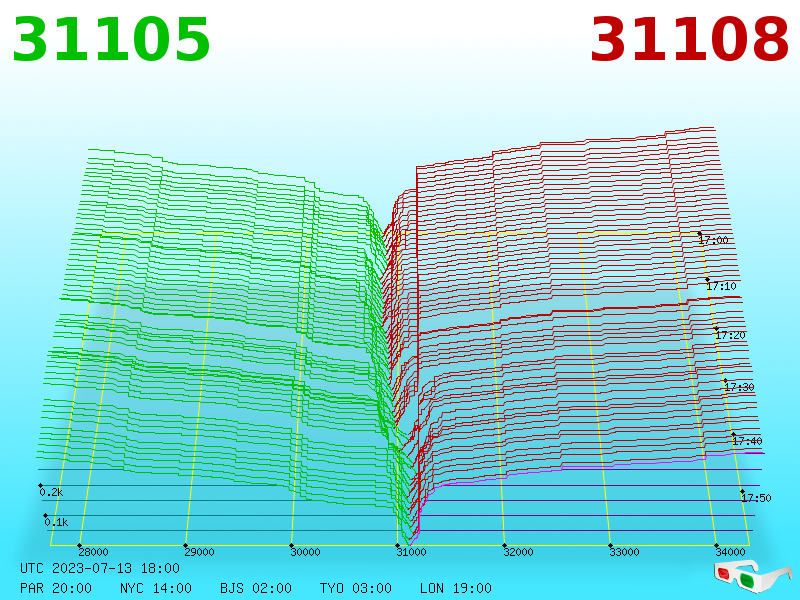Click the 17:50 time axis marker
800x600 pixels.
click(757, 498)
